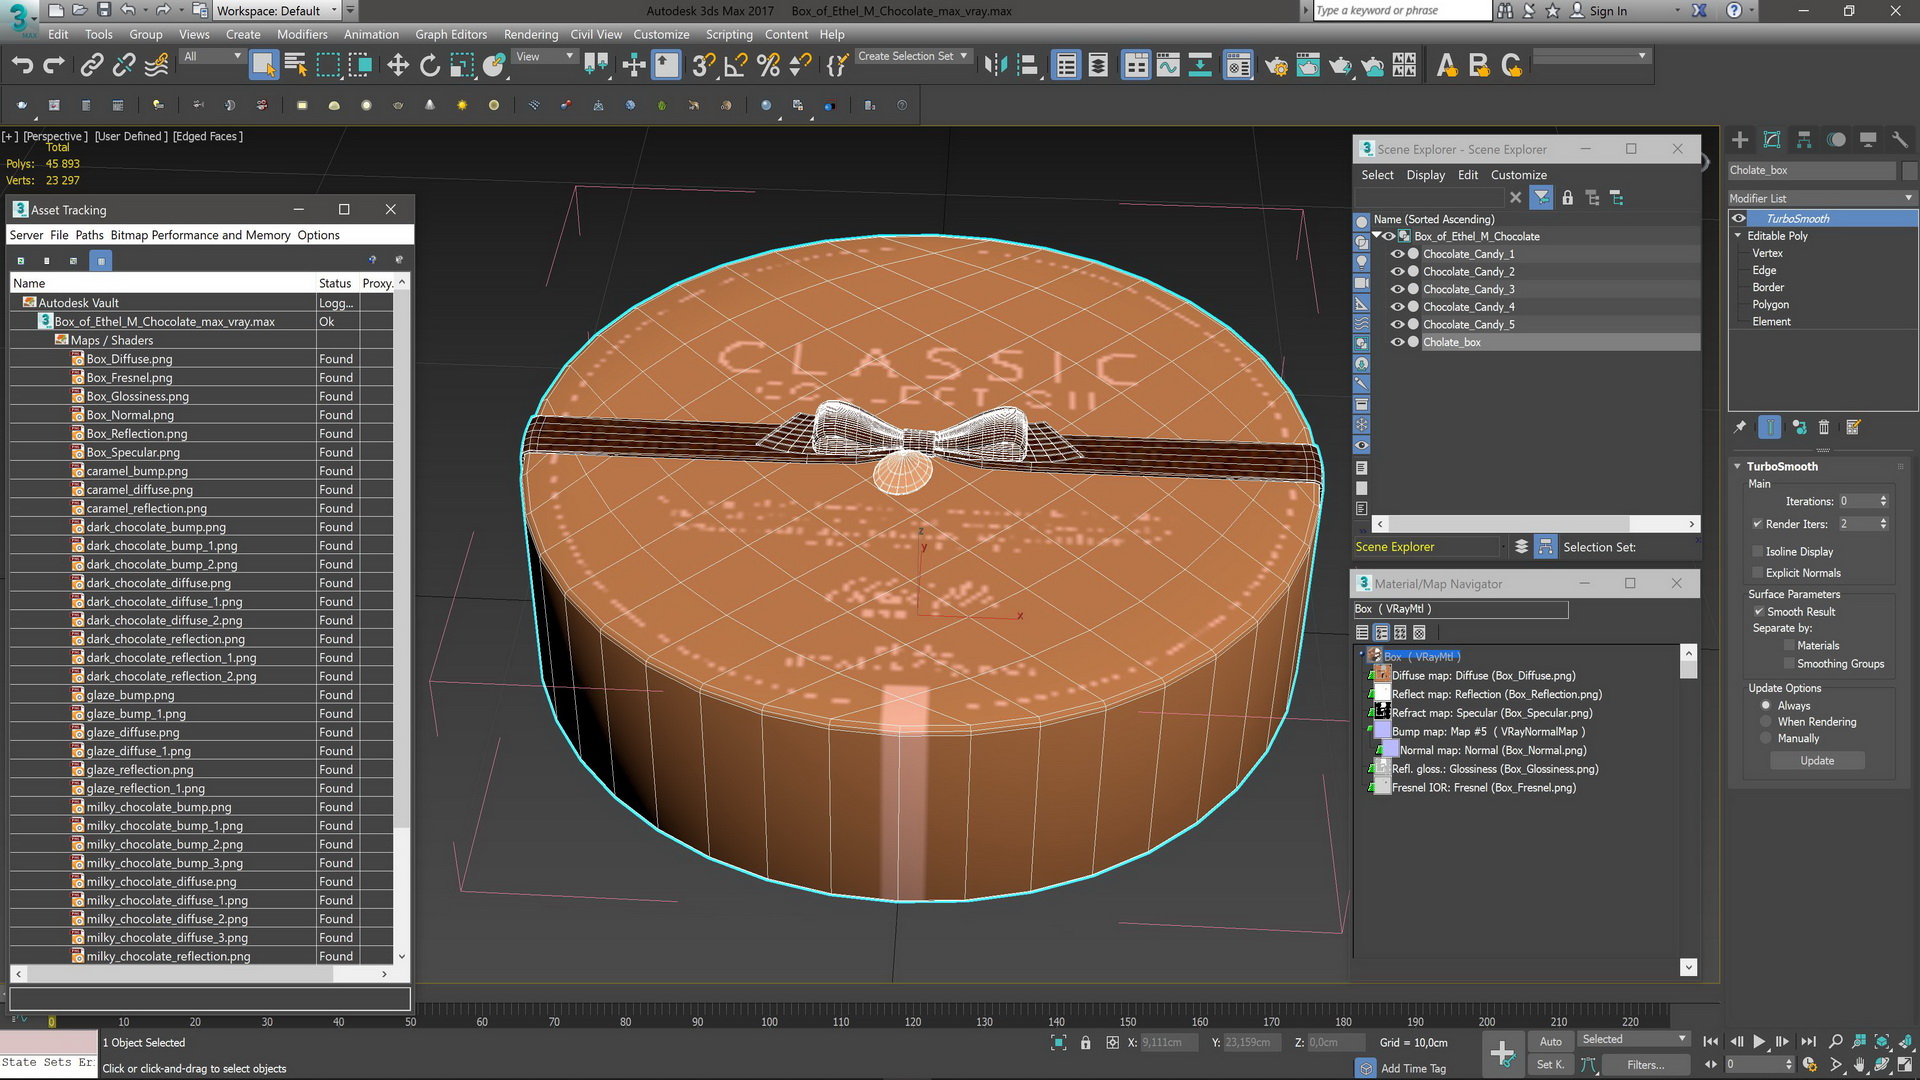Screen dimensions: 1920x1080
Task: Select the Manually update option
Action: [x=1766, y=739]
